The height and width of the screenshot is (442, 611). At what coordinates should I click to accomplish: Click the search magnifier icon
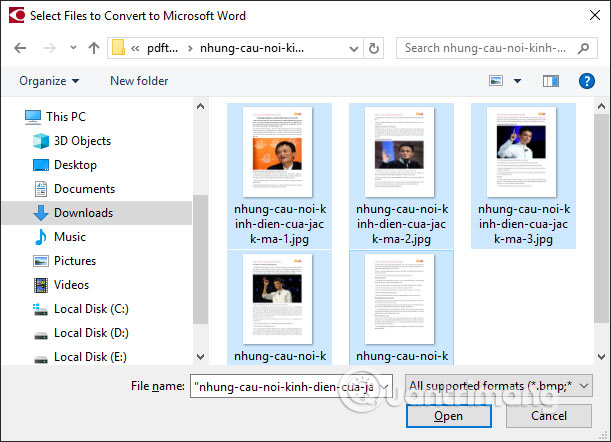click(x=583, y=48)
